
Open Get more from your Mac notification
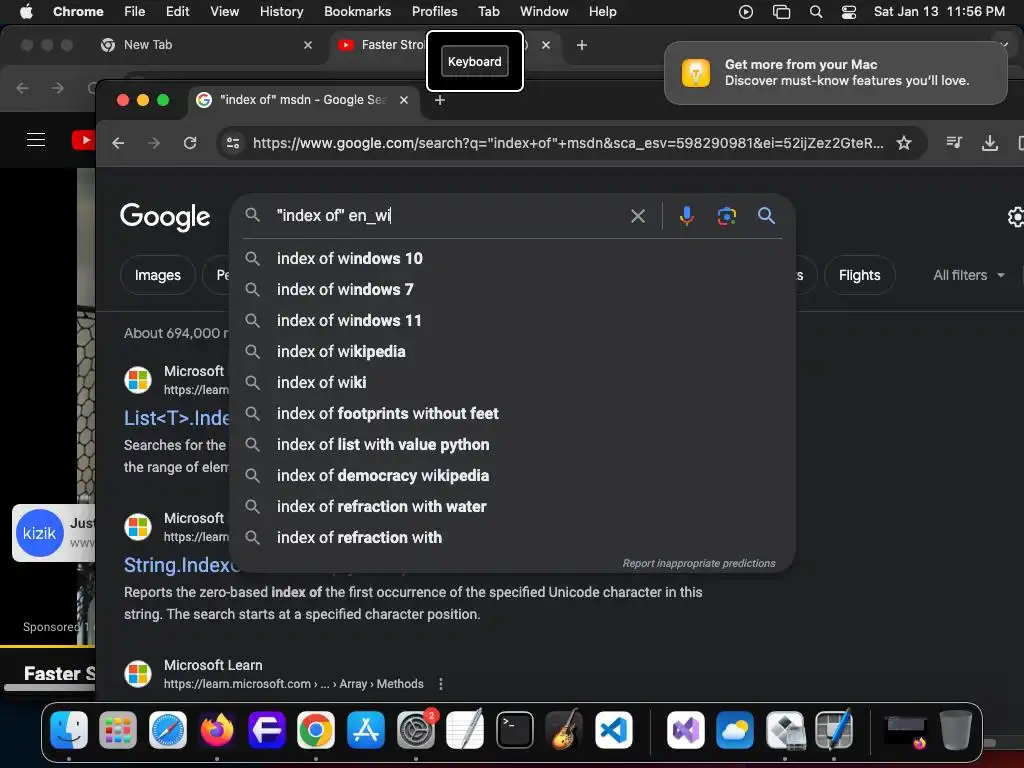836,72
